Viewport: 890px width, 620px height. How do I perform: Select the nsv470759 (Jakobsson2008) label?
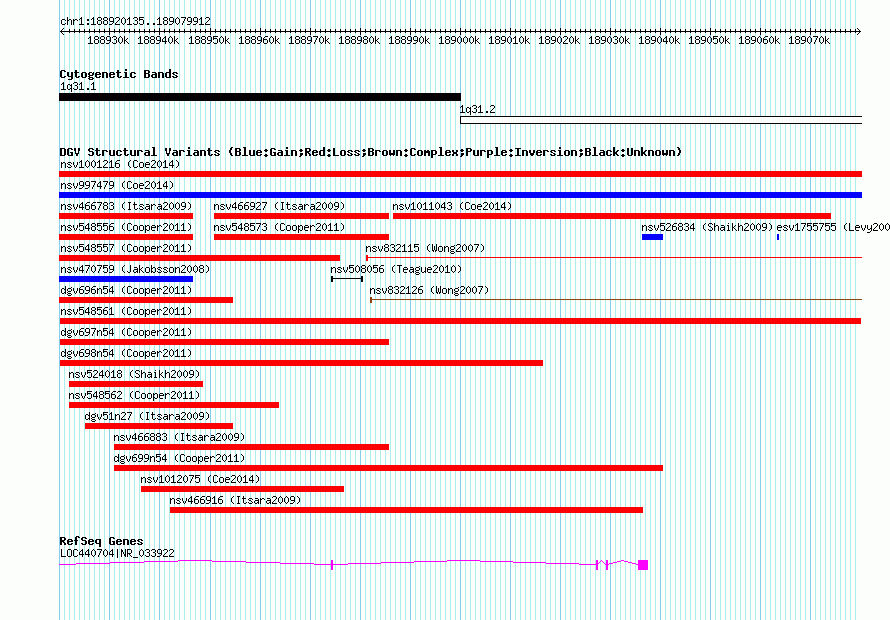point(135,269)
